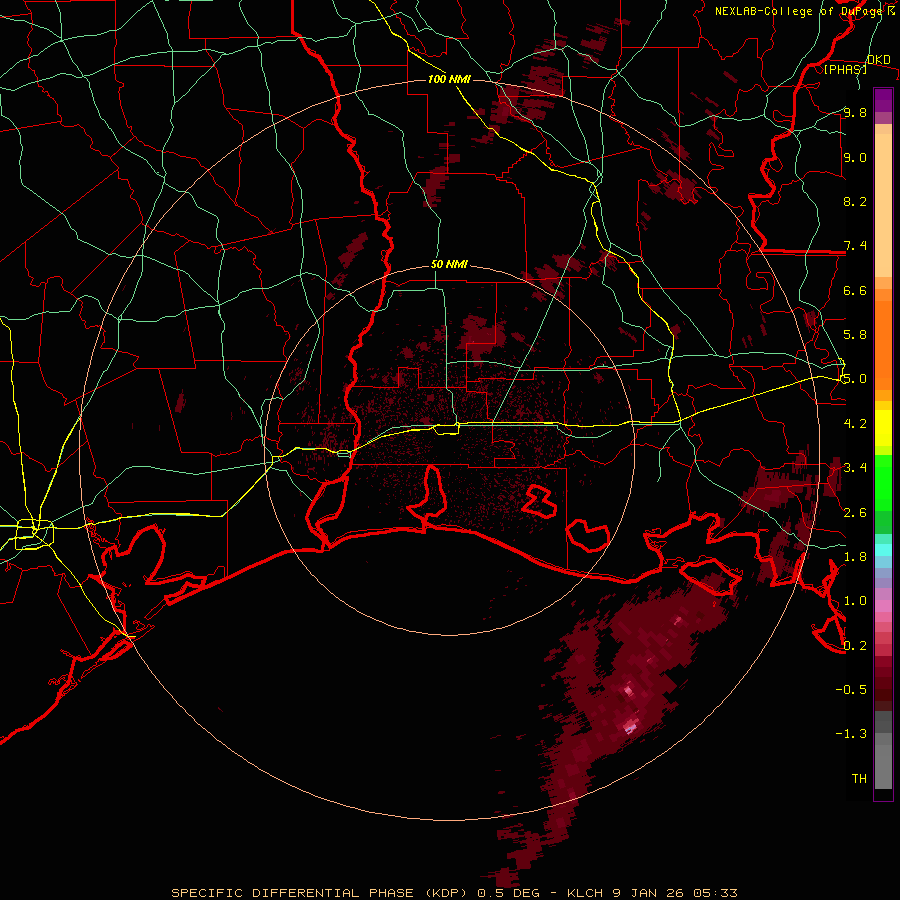Click the 50 NMI range ring label

449,264
